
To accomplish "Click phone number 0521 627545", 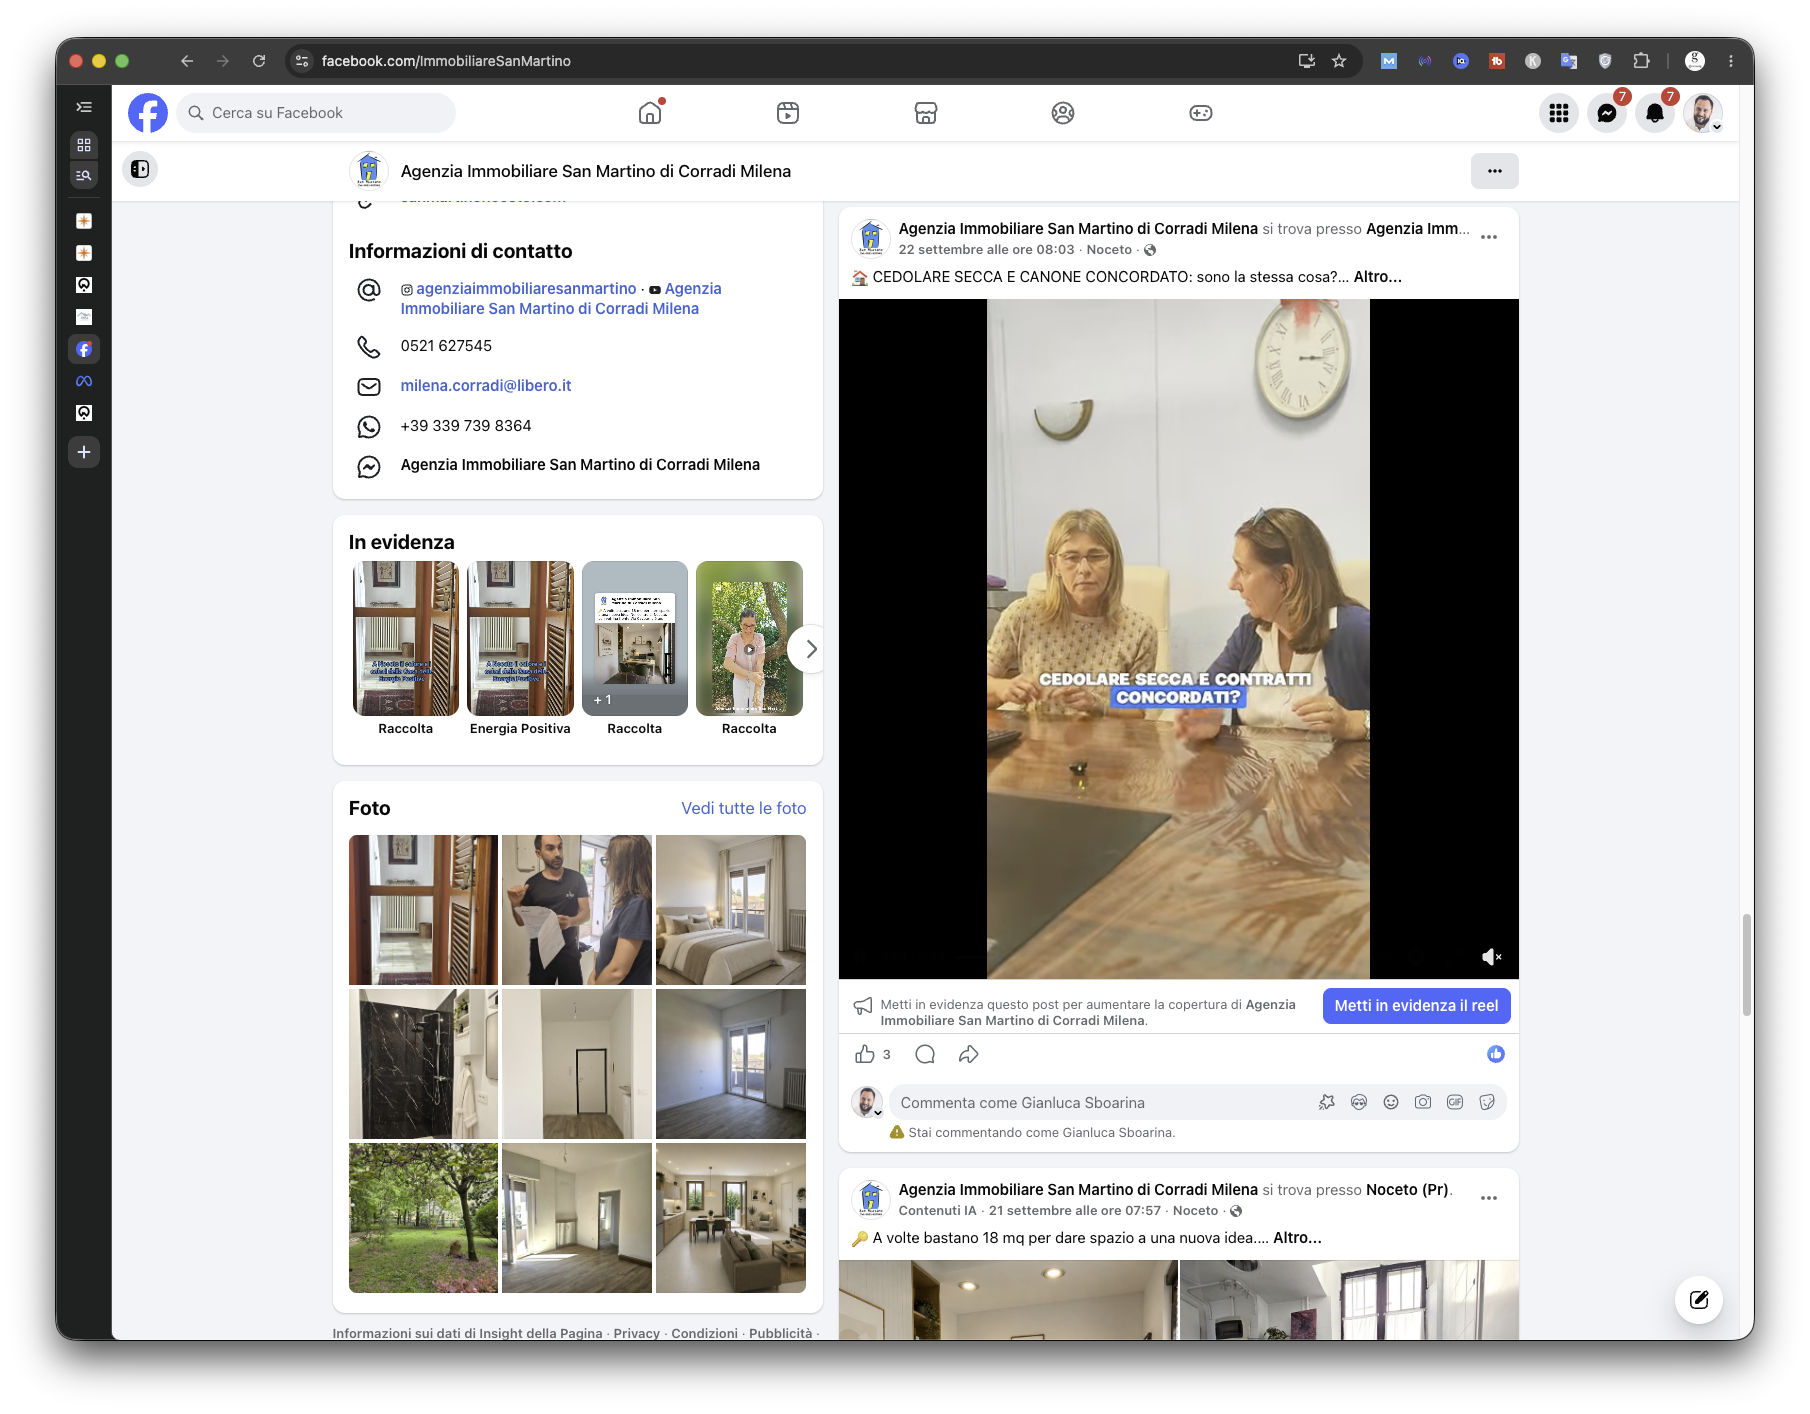I will 446,346.
